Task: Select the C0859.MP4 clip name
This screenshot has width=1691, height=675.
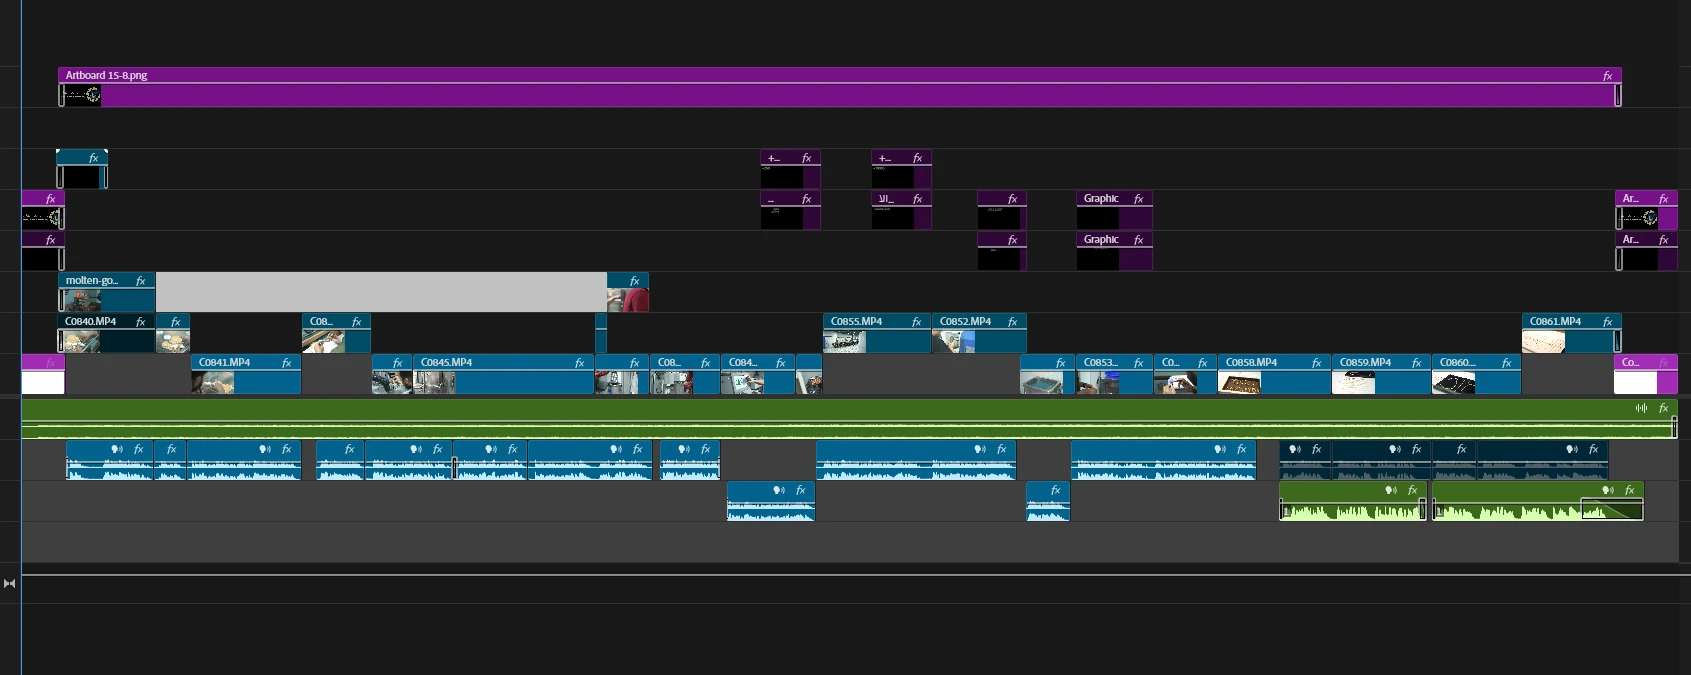Action: coord(1366,363)
